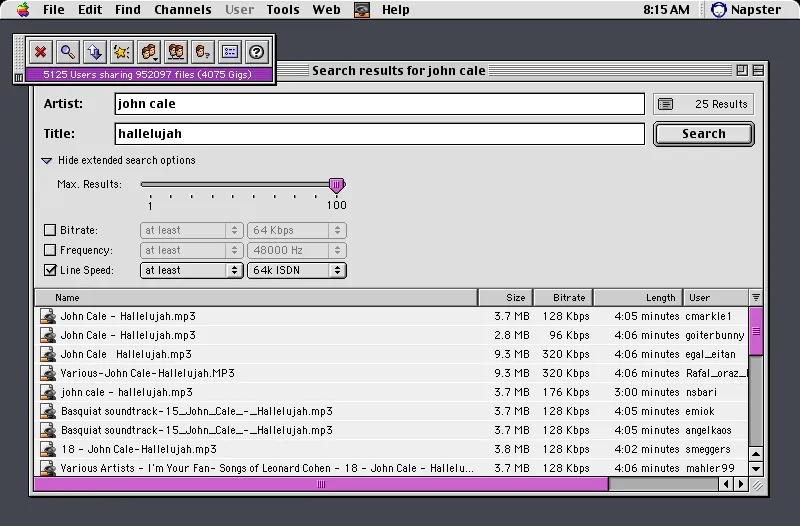Click the toolbar collapse grip at bottom-left
Viewport: 800px width, 526px height.
tap(19, 77)
